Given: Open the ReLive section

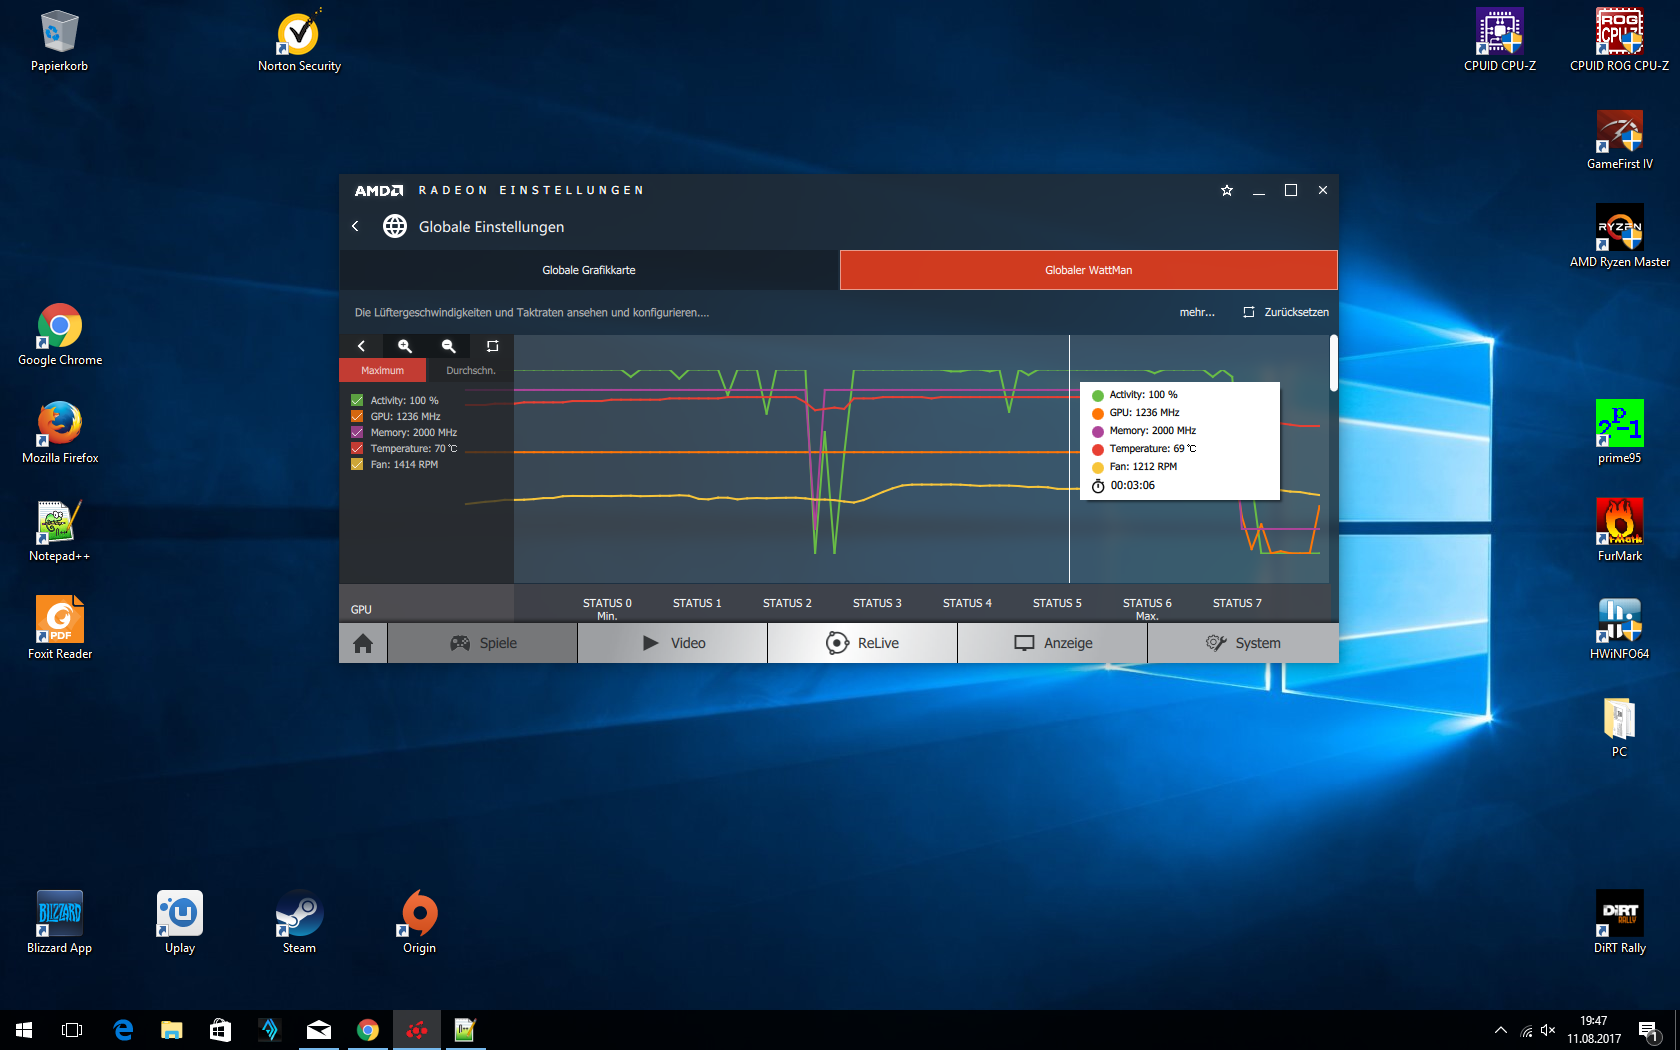Looking at the screenshot, I should click(863, 643).
